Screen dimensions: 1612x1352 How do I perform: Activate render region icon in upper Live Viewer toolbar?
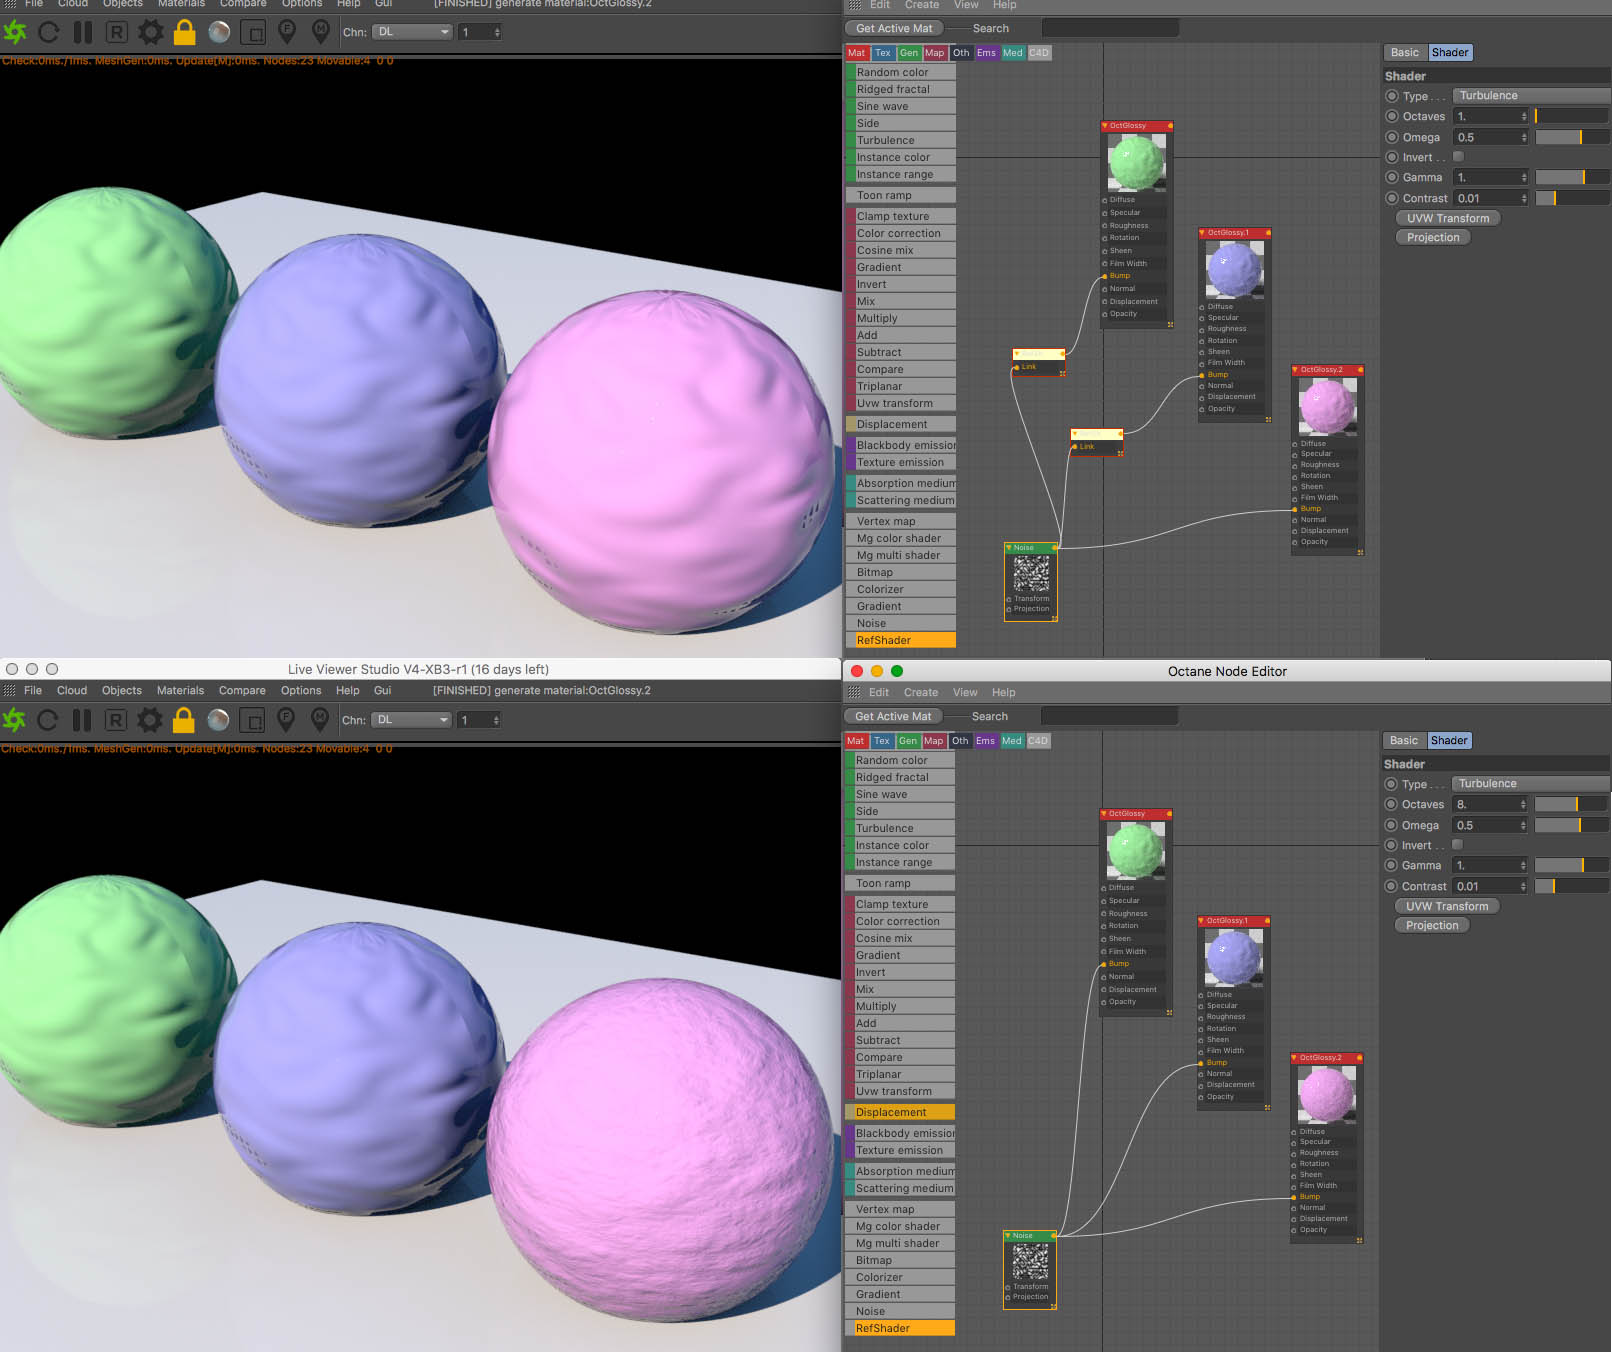pyautogui.click(x=254, y=32)
